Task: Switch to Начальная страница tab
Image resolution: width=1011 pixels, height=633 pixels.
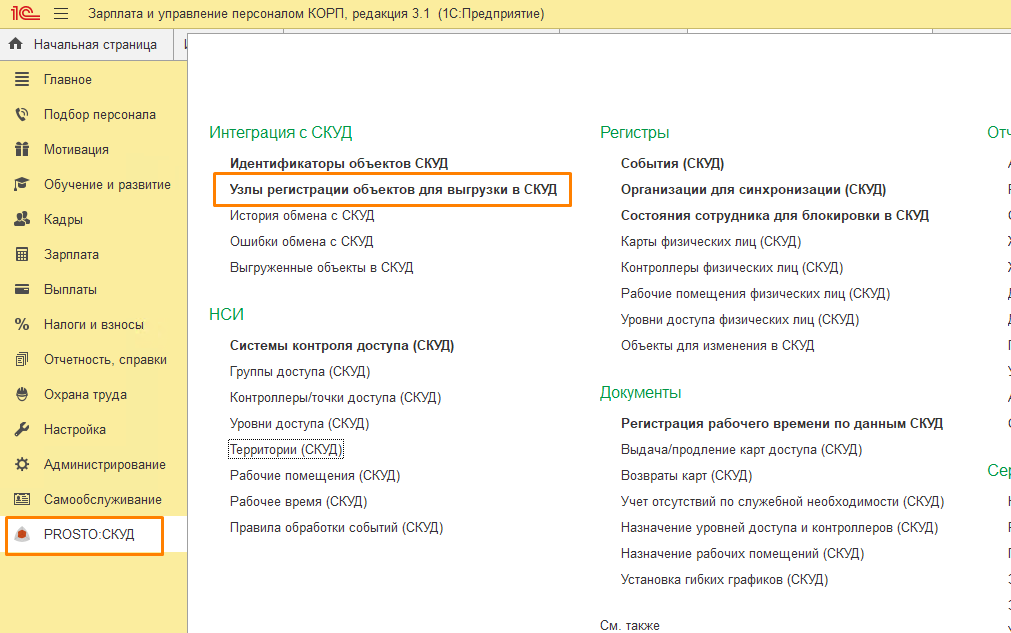Action: (94, 45)
